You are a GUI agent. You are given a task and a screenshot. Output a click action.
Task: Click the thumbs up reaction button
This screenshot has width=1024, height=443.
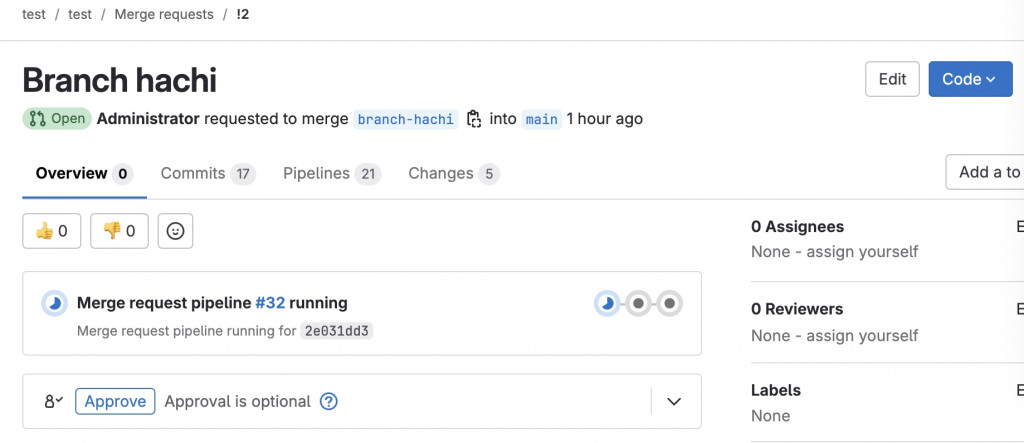tap(51, 231)
